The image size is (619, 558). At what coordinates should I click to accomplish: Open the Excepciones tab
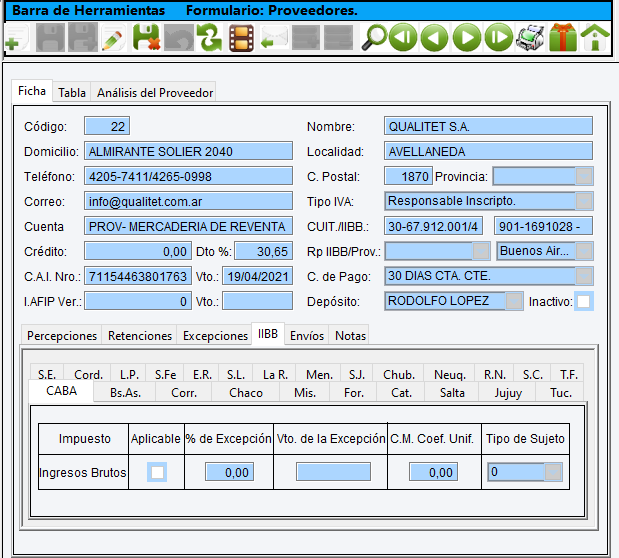(215, 336)
